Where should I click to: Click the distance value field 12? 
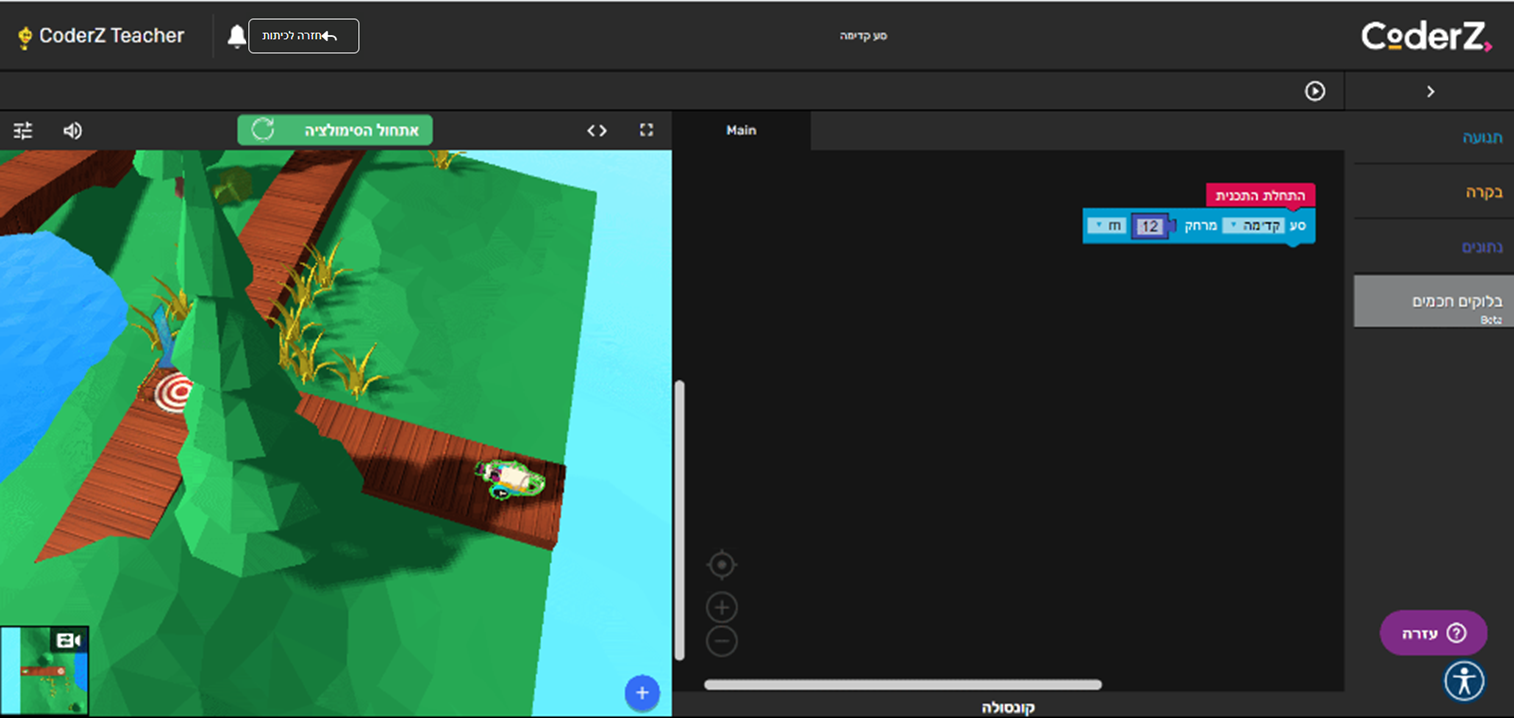(x=1149, y=227)
